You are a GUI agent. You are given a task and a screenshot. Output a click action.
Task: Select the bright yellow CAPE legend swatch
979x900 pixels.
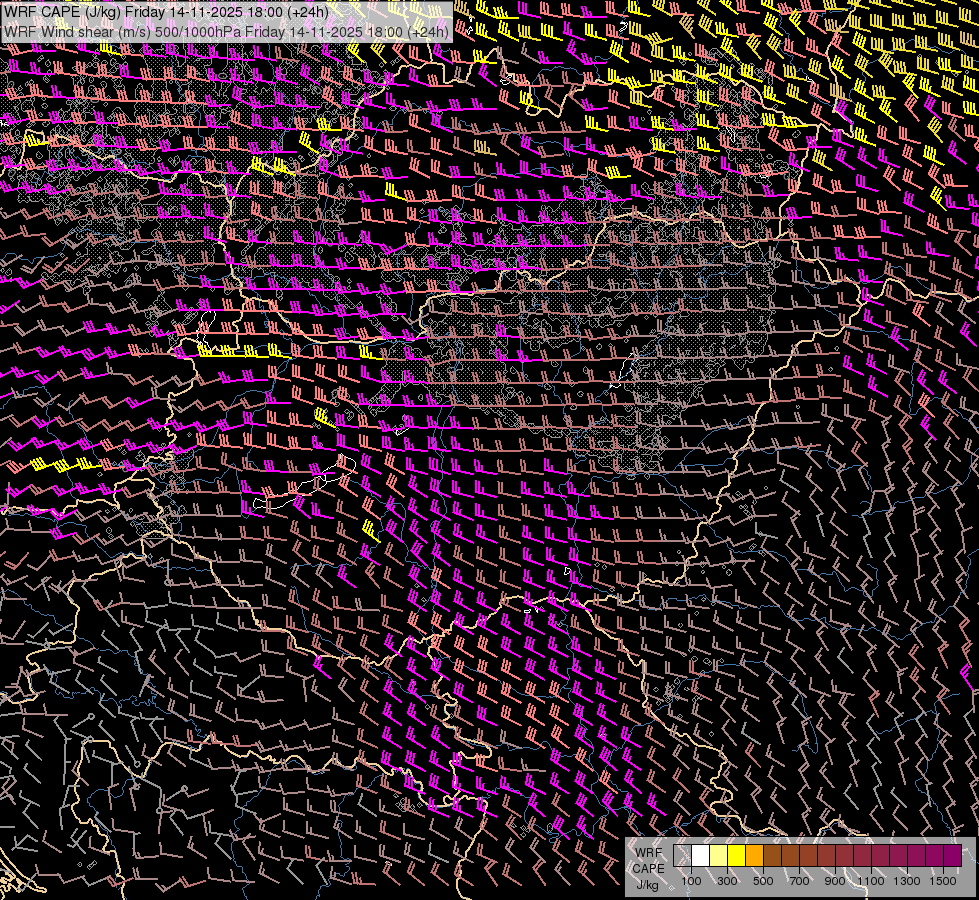(737, 855)
